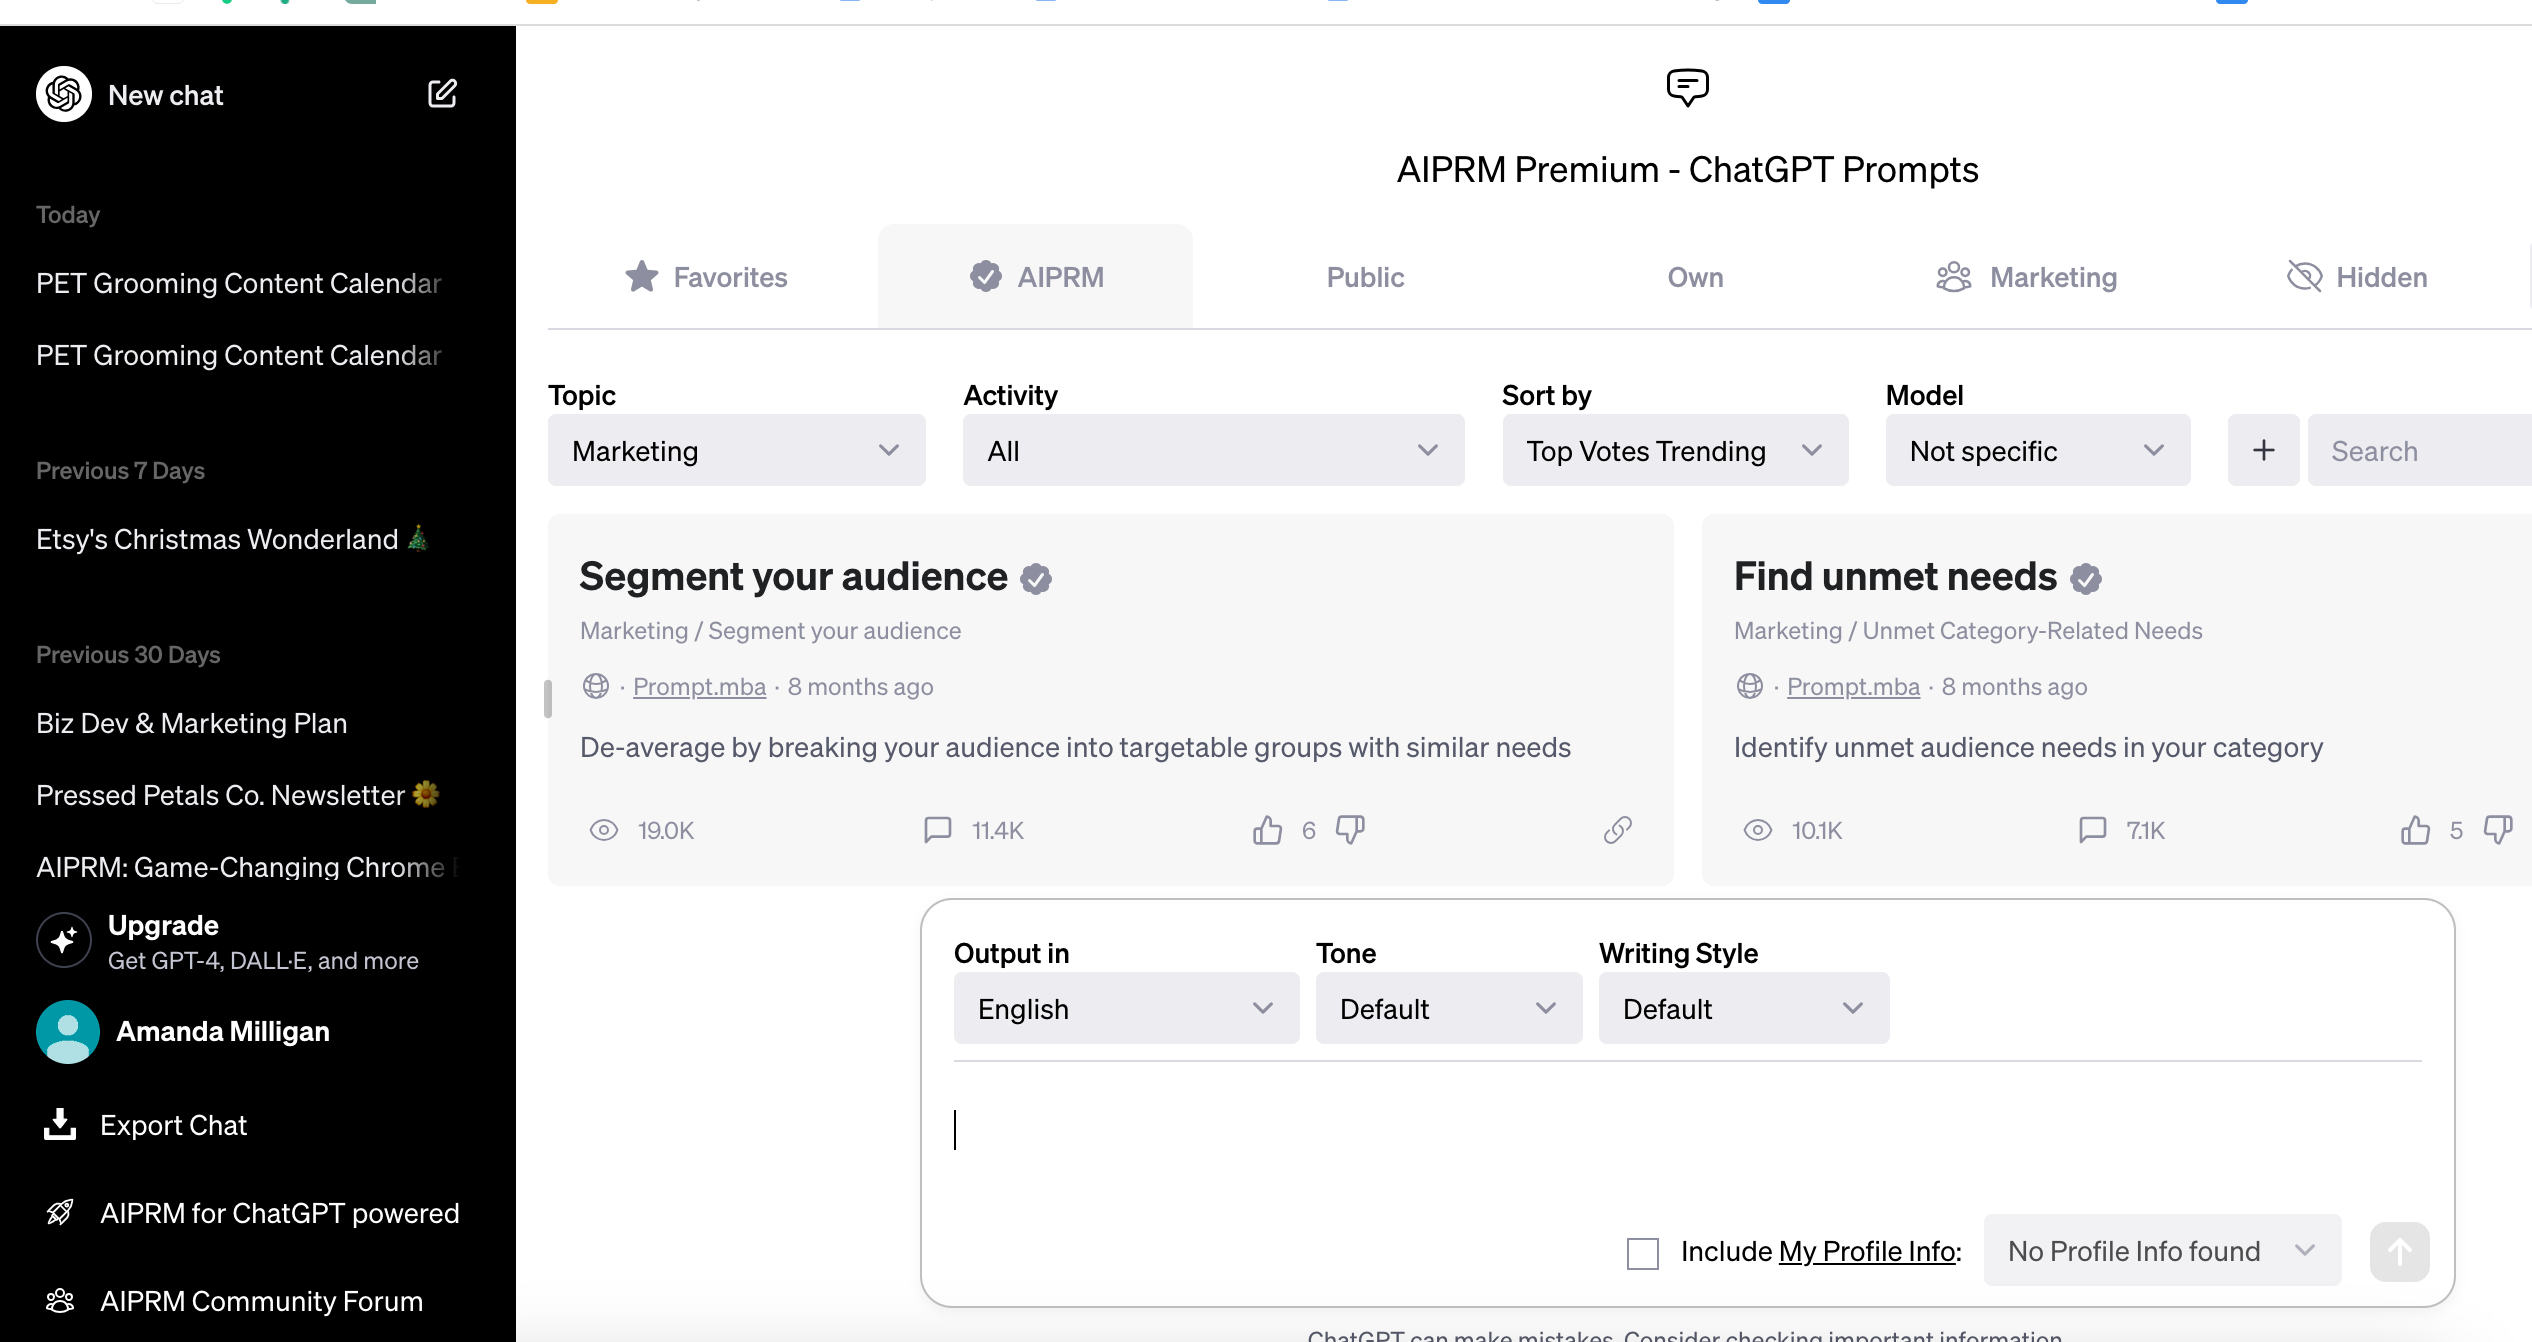Click the send message arrow button
Screen dimensions: 2532x1342
[x=2399, y=1251]
